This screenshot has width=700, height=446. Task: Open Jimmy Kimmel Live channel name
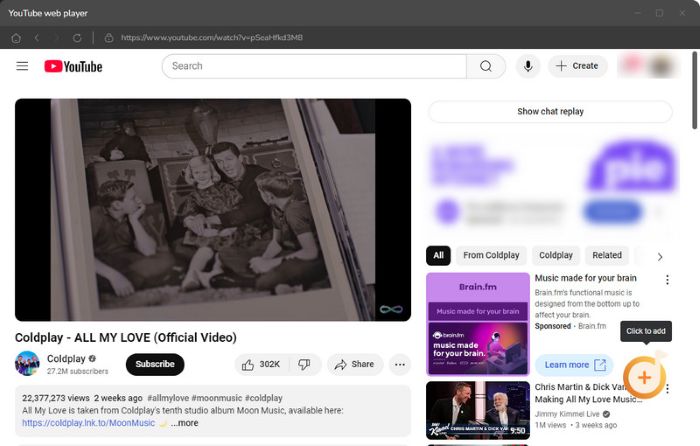567,414
